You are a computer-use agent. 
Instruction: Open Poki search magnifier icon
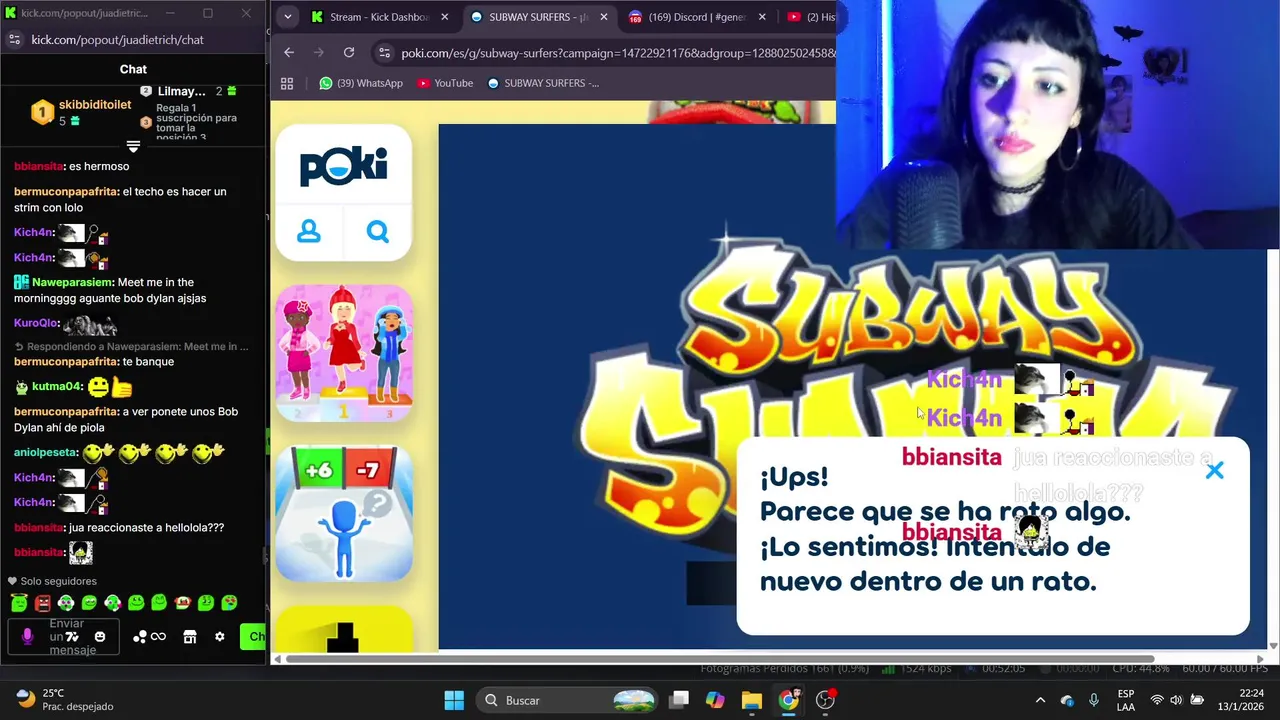point(377,232)
